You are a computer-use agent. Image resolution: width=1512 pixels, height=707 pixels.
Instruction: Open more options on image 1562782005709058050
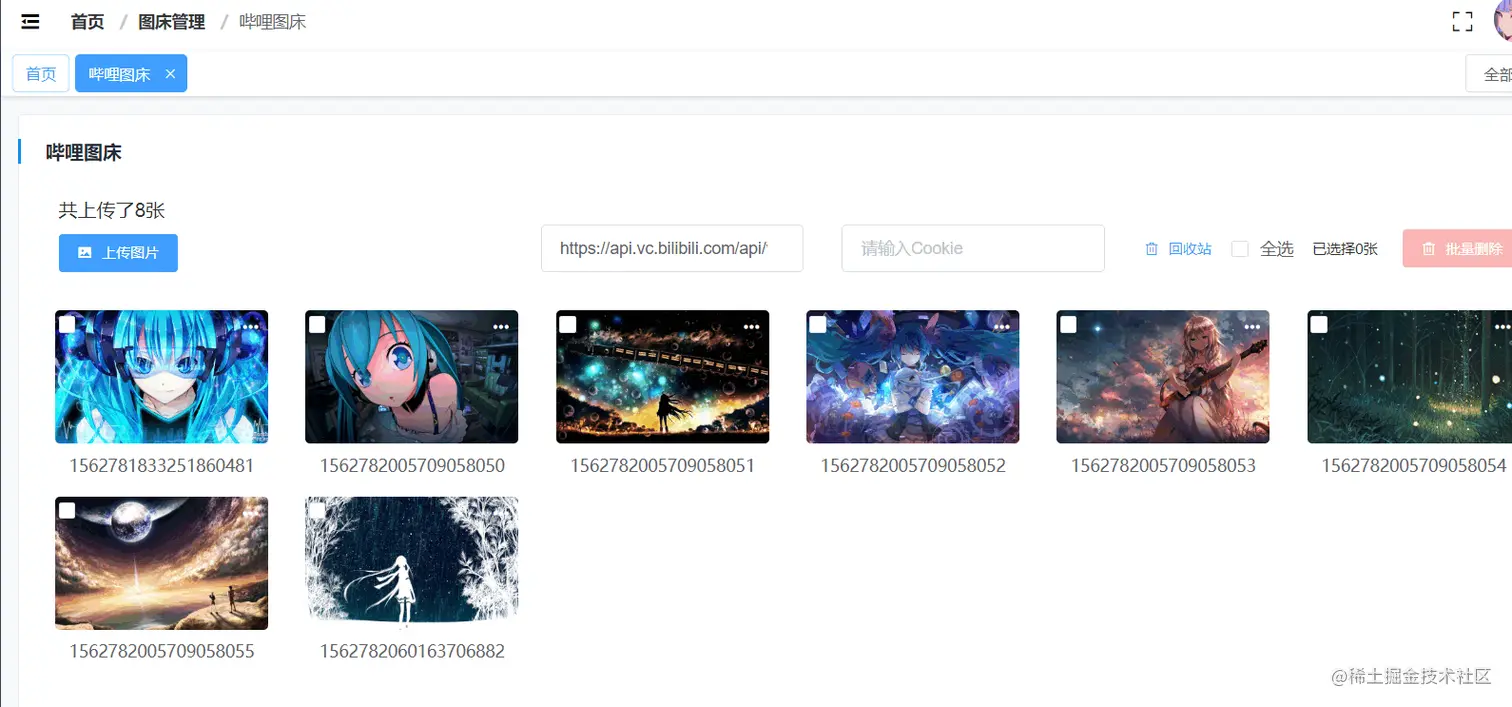pyautogui.click(x=501, y=326)
